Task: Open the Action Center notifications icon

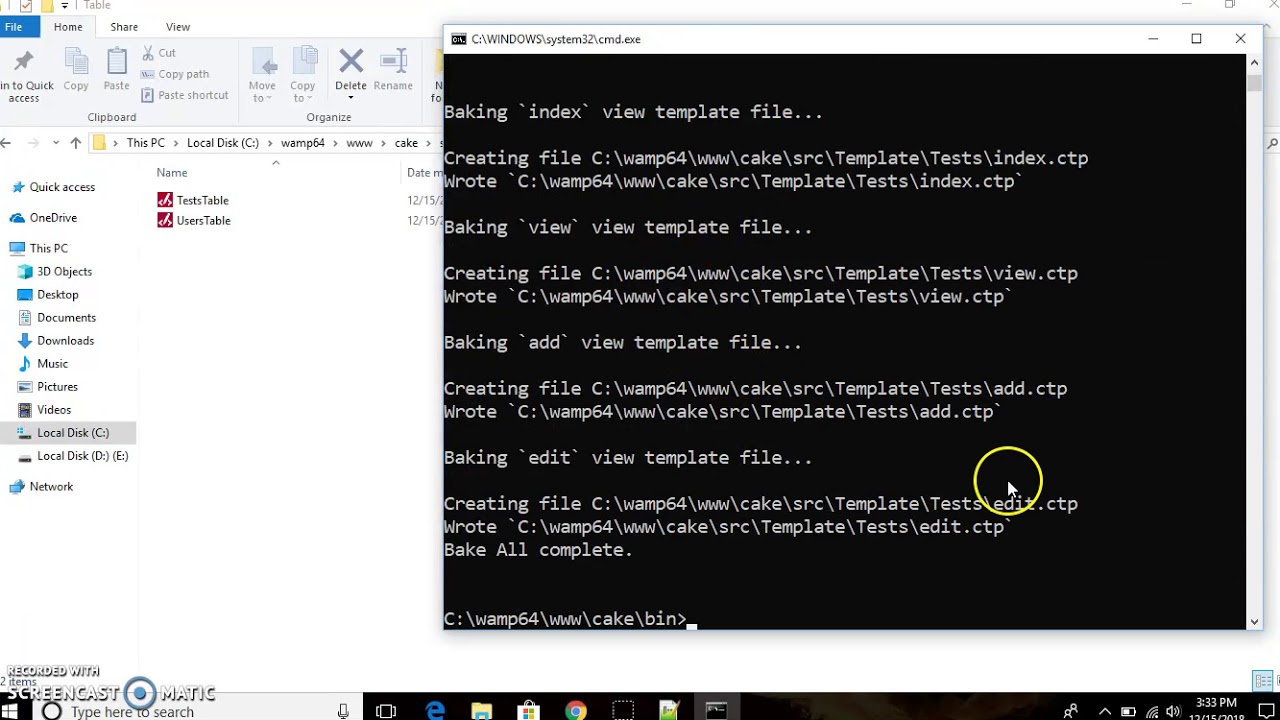Action: (1266, 711)
